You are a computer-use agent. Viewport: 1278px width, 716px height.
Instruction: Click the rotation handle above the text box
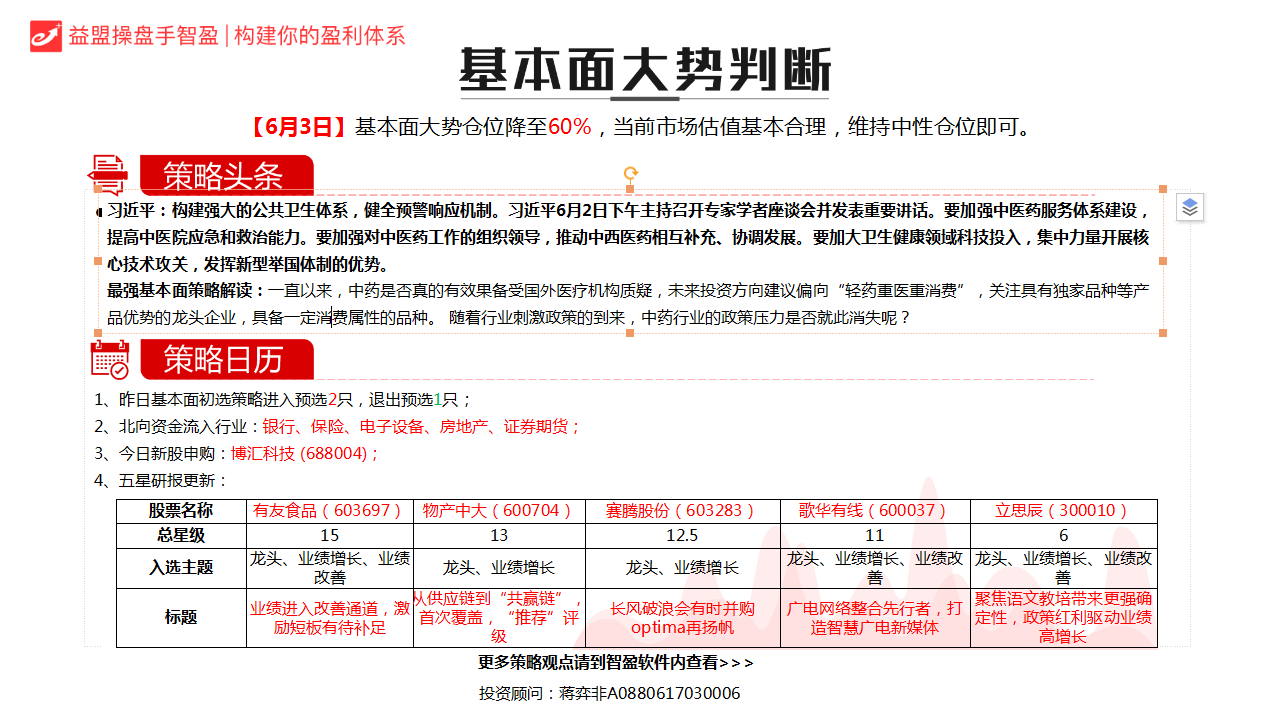click(631, 174)
